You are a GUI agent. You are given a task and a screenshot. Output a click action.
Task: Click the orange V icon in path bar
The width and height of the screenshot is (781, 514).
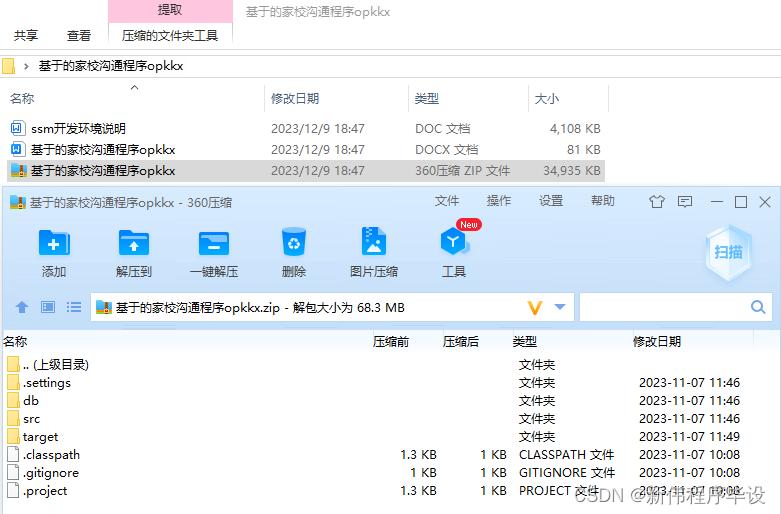click(x=535, y=307)
